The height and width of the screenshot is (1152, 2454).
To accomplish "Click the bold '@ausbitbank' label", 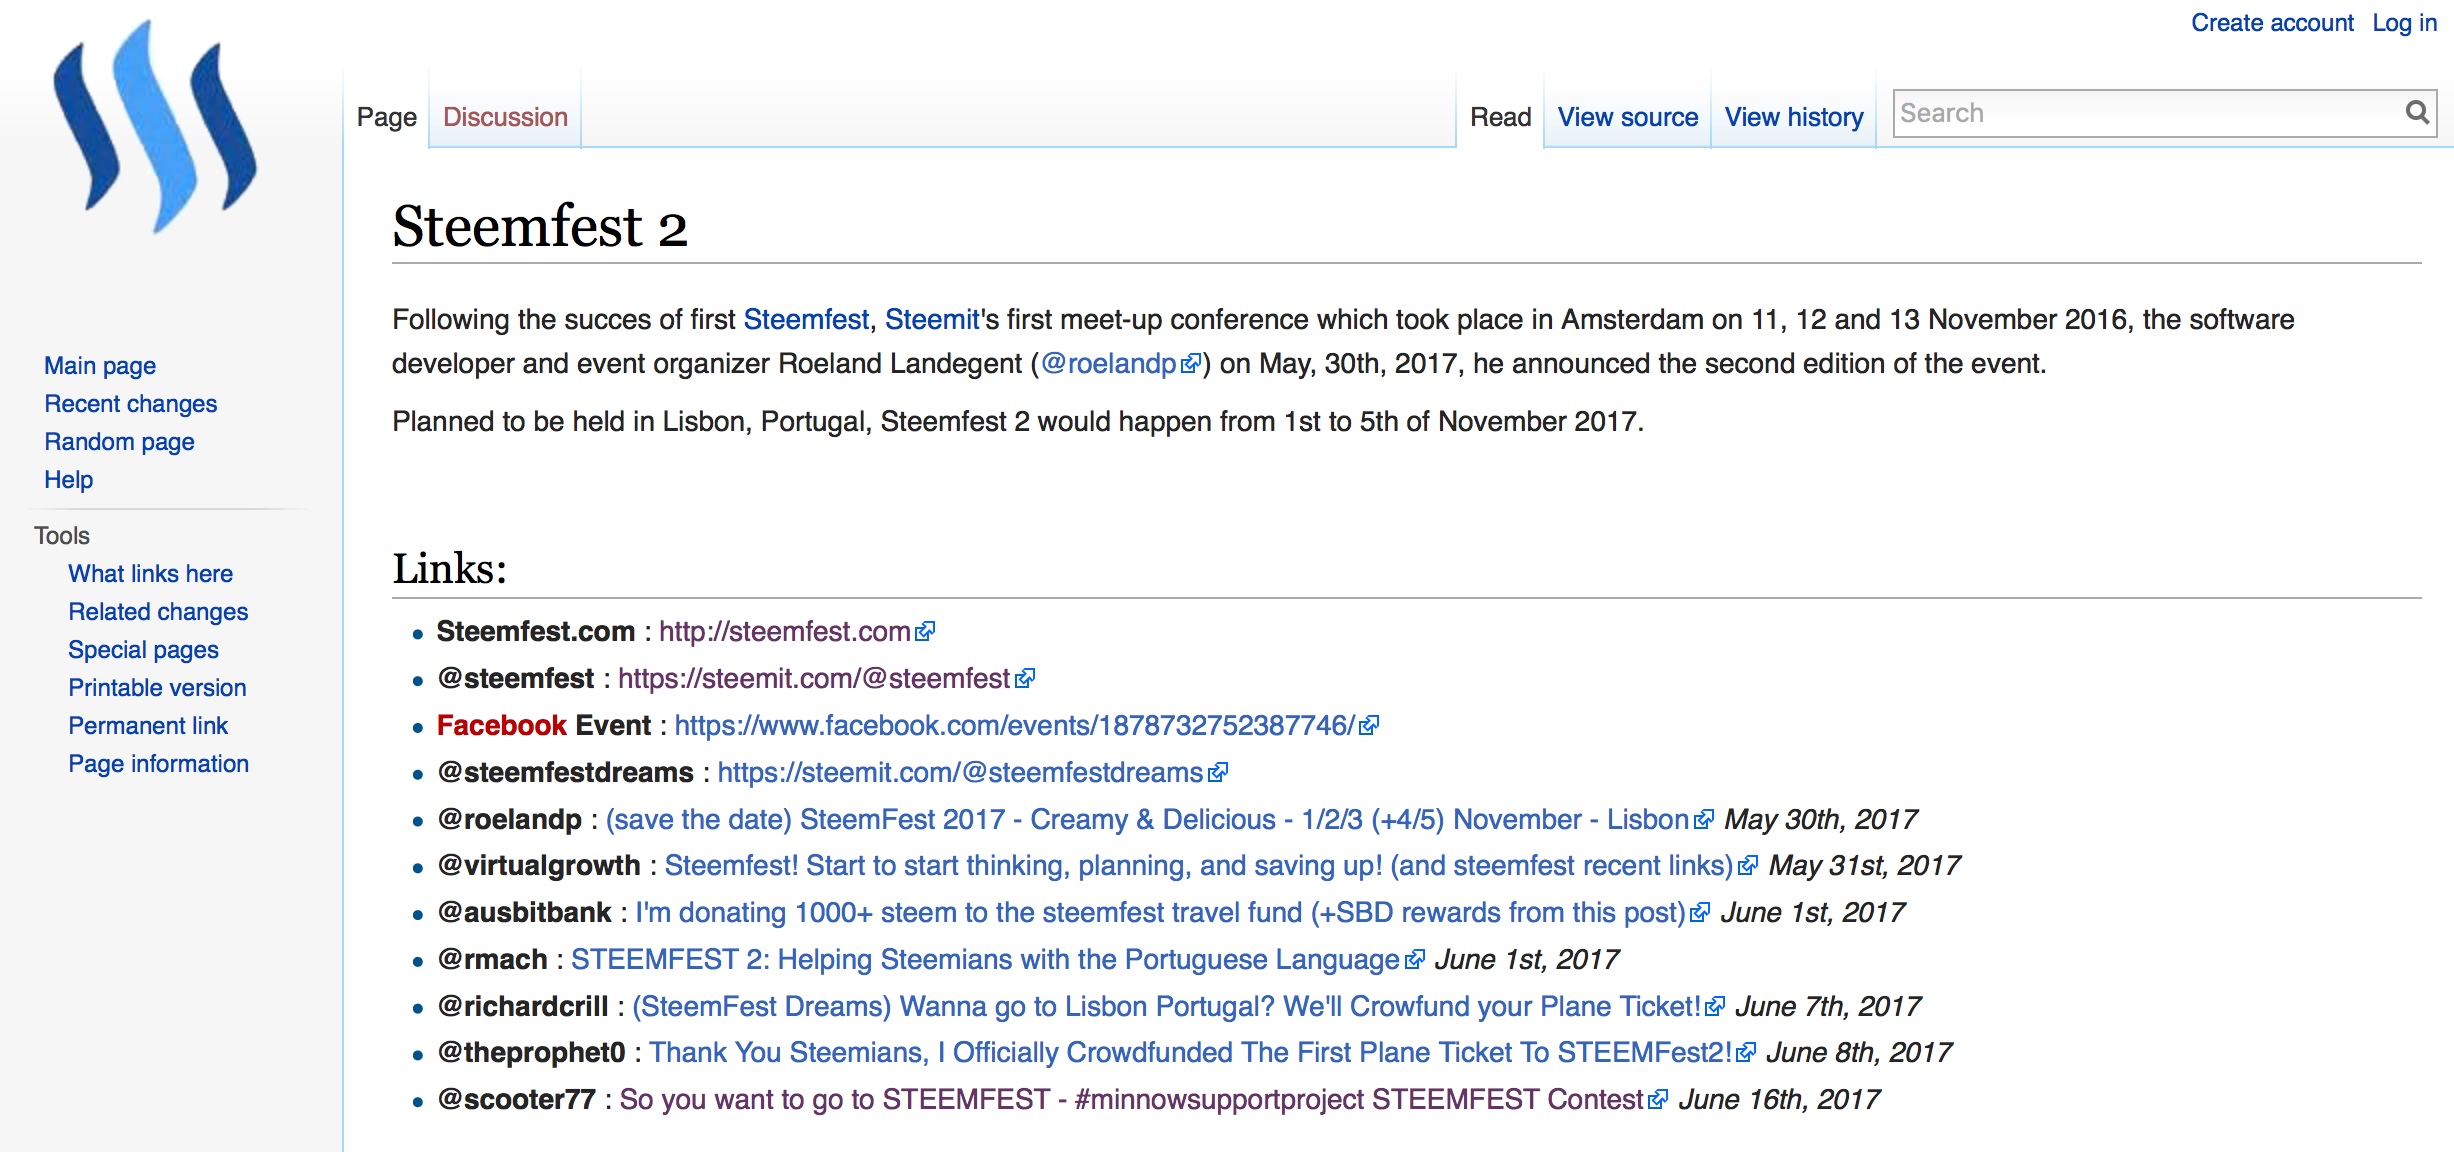I will click(x=524, y=913).
